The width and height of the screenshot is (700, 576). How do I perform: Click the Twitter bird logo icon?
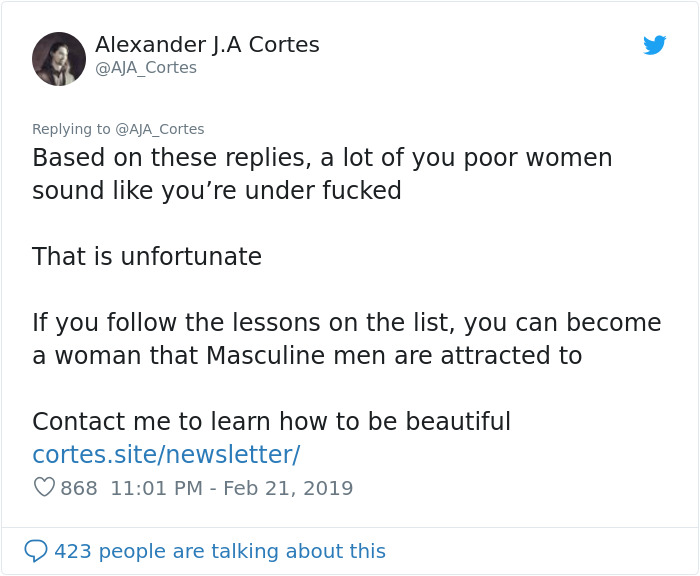tap(655, 45)
